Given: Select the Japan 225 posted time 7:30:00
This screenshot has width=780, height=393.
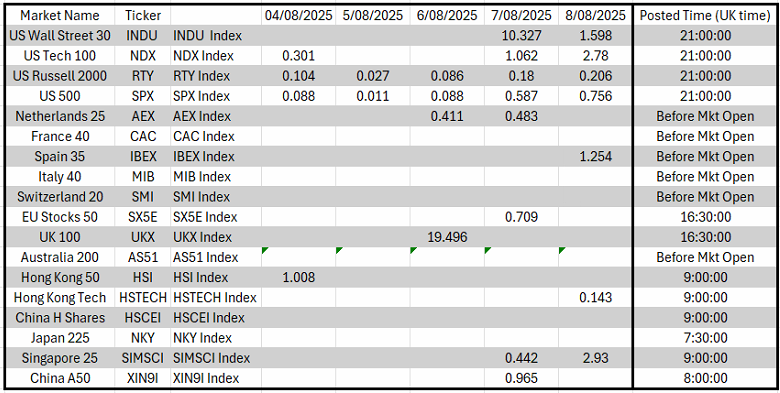Looking at the screenshot, I should (705, 338).
